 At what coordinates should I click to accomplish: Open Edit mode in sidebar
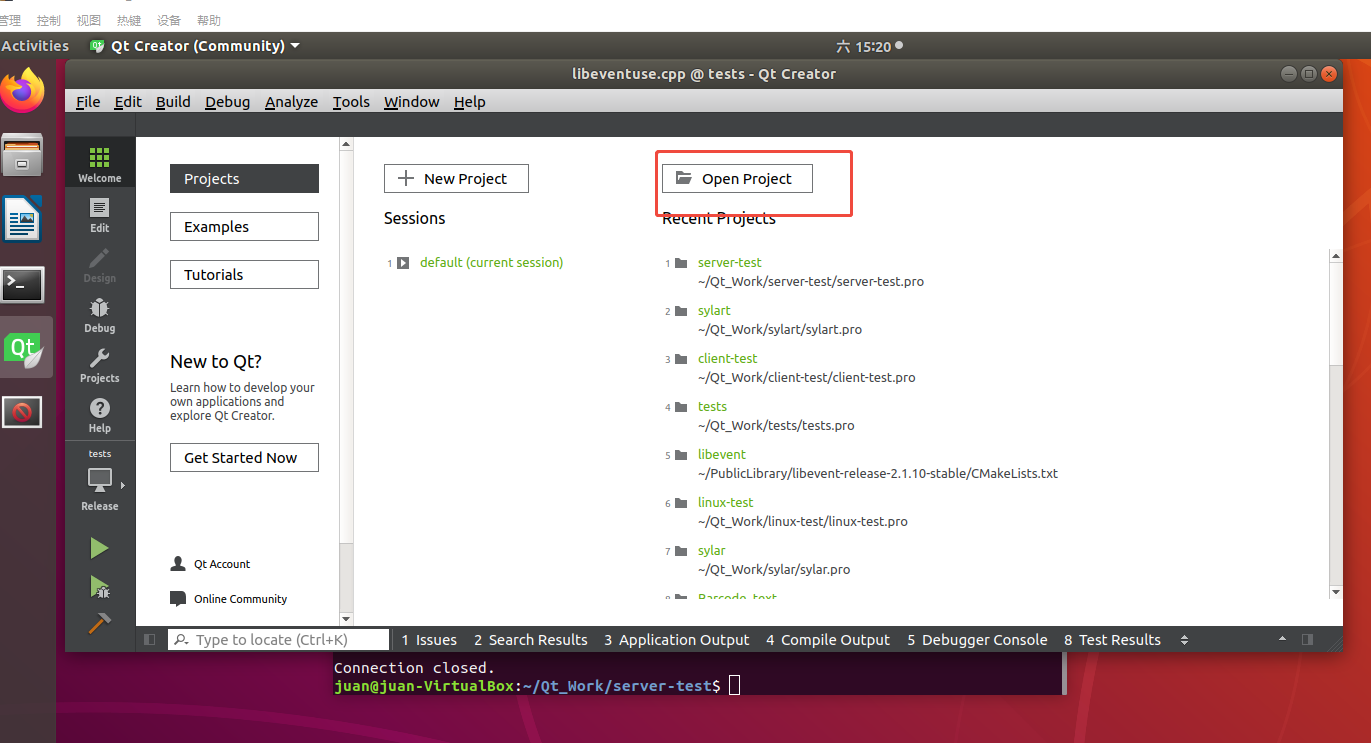click(100, 214)
